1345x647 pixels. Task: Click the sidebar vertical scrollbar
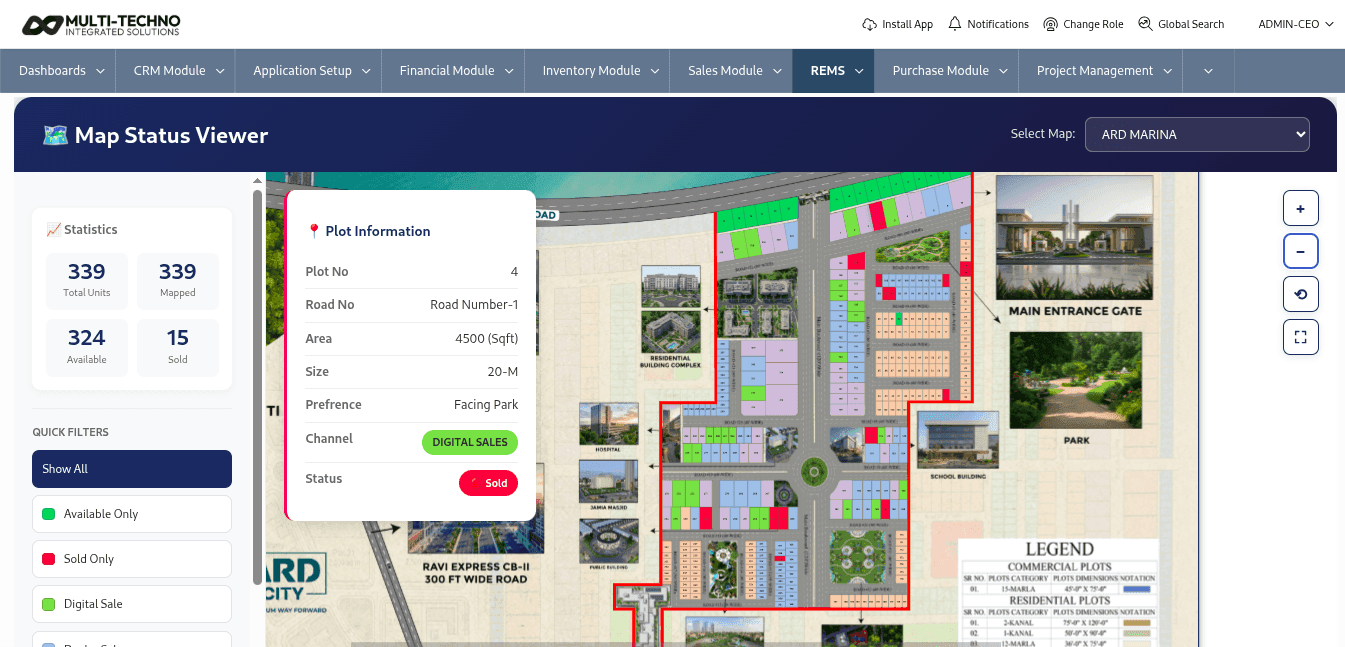coord(257,385)
